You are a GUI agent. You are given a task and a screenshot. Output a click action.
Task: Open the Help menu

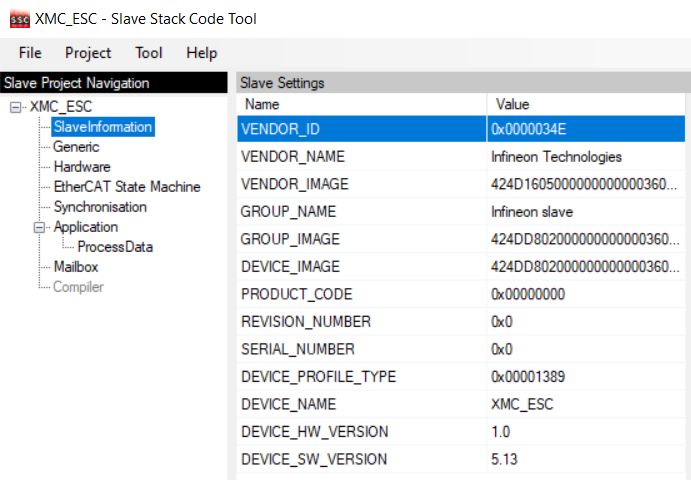point(202,53)
